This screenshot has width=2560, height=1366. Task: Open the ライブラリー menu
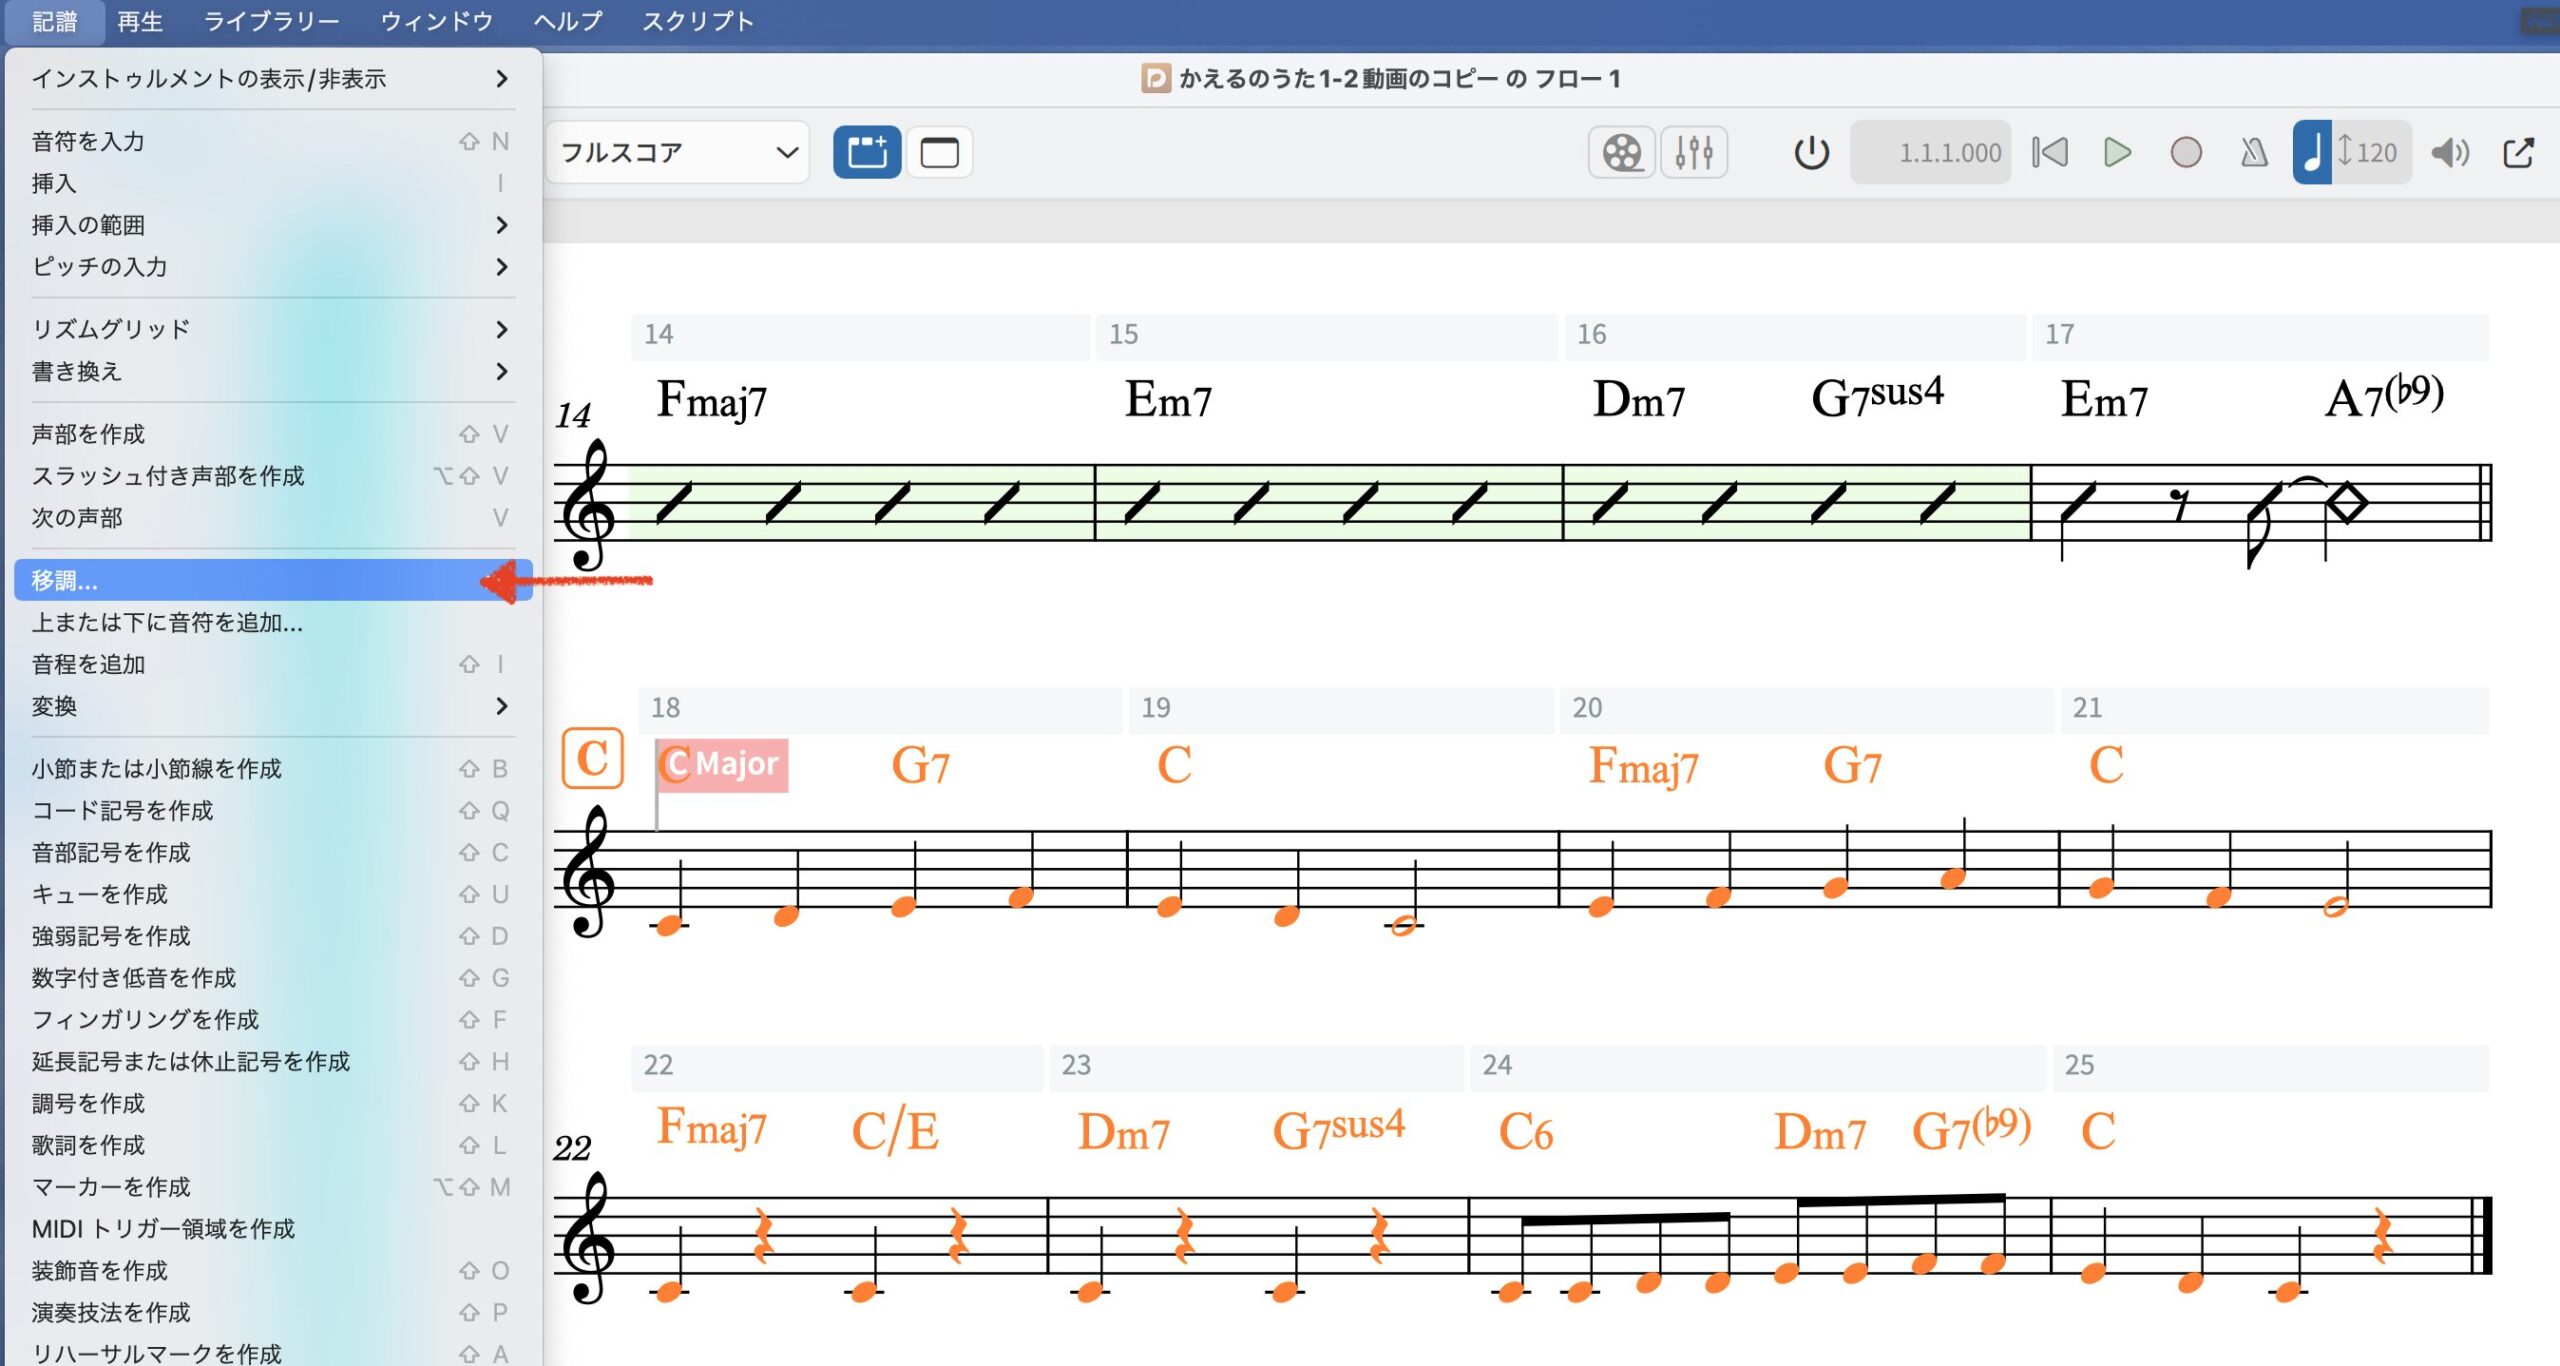click(271, 21)
